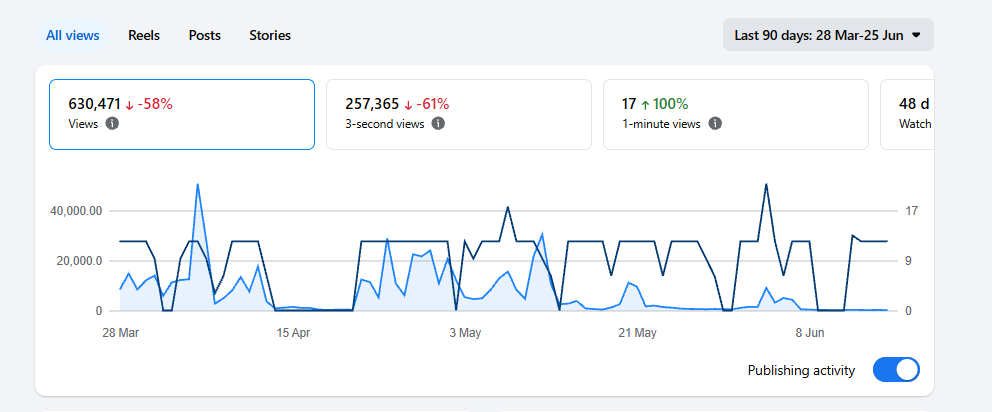Click the 40,000.00 y-axis label

point(76,211)
